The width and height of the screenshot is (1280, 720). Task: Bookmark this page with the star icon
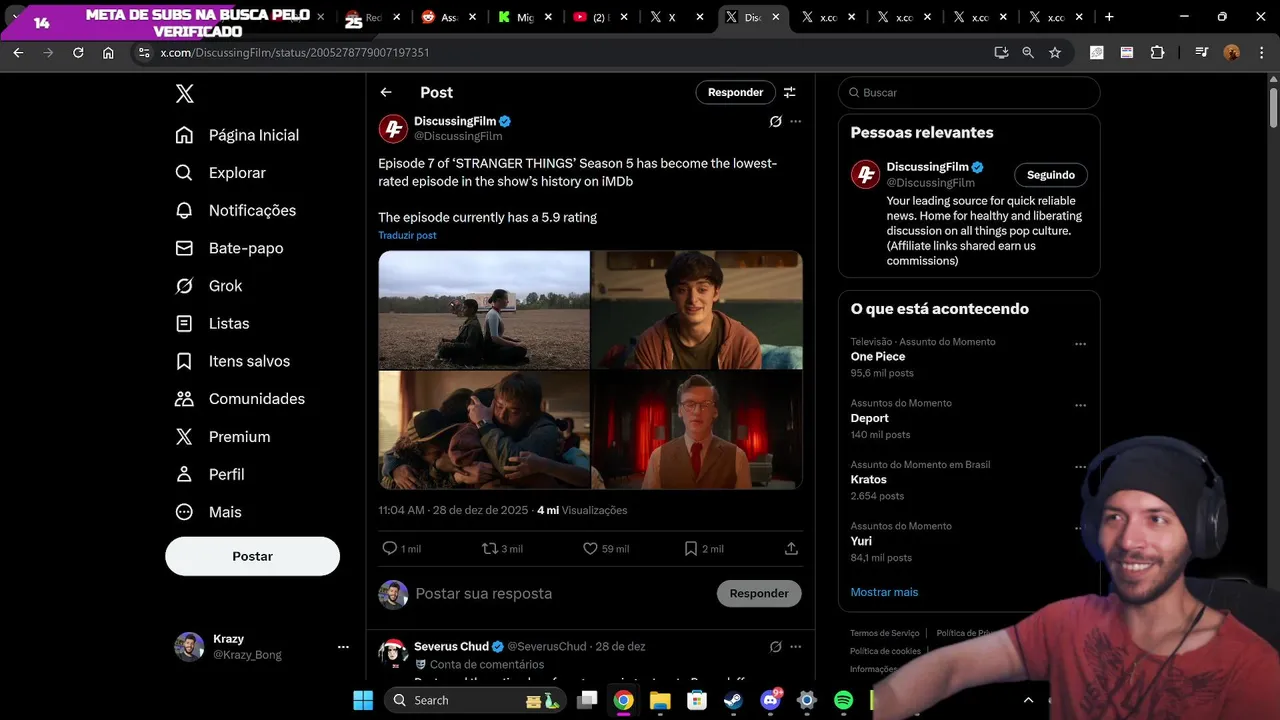[x=1055, y=53]
